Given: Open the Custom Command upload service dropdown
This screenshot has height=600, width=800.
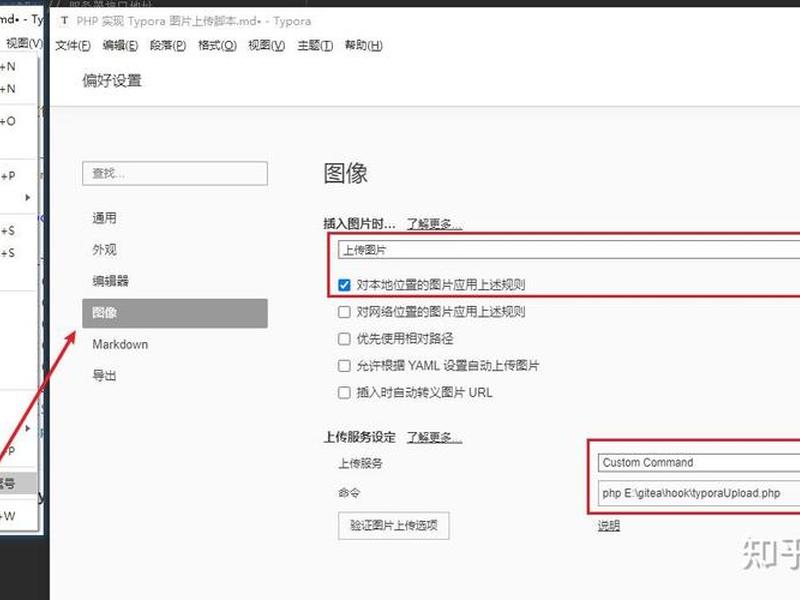Looking at the screenshot, I should (x=699, y=463).
